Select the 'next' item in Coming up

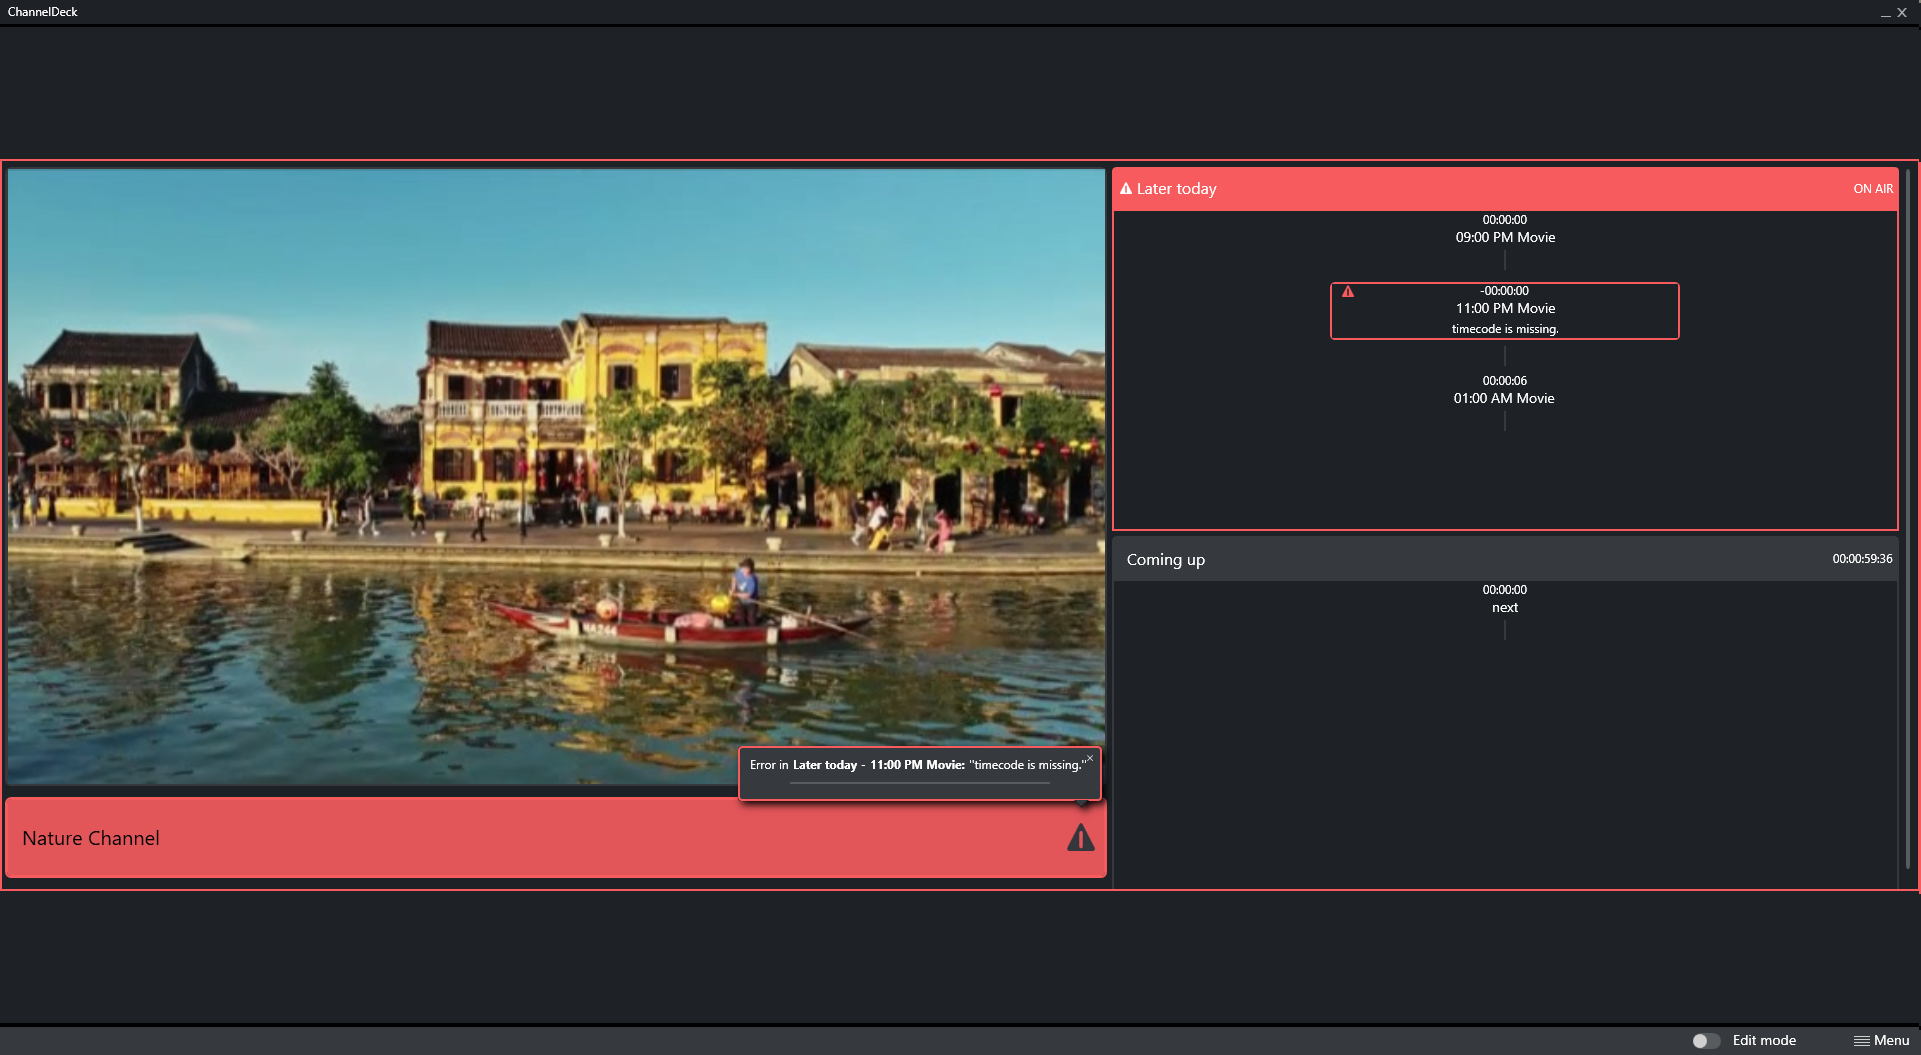click(x=1505, y=607)
